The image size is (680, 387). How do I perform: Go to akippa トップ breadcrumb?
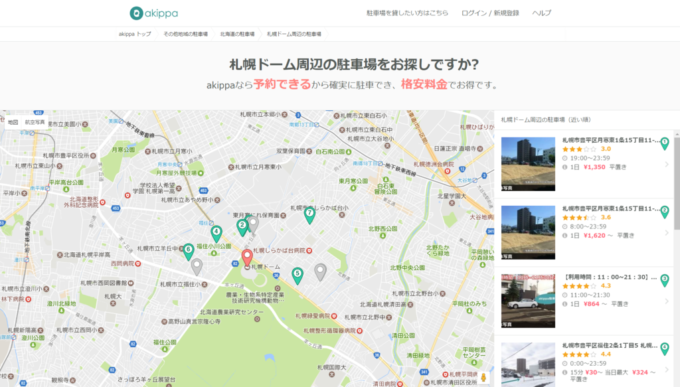tap(135, 34)
